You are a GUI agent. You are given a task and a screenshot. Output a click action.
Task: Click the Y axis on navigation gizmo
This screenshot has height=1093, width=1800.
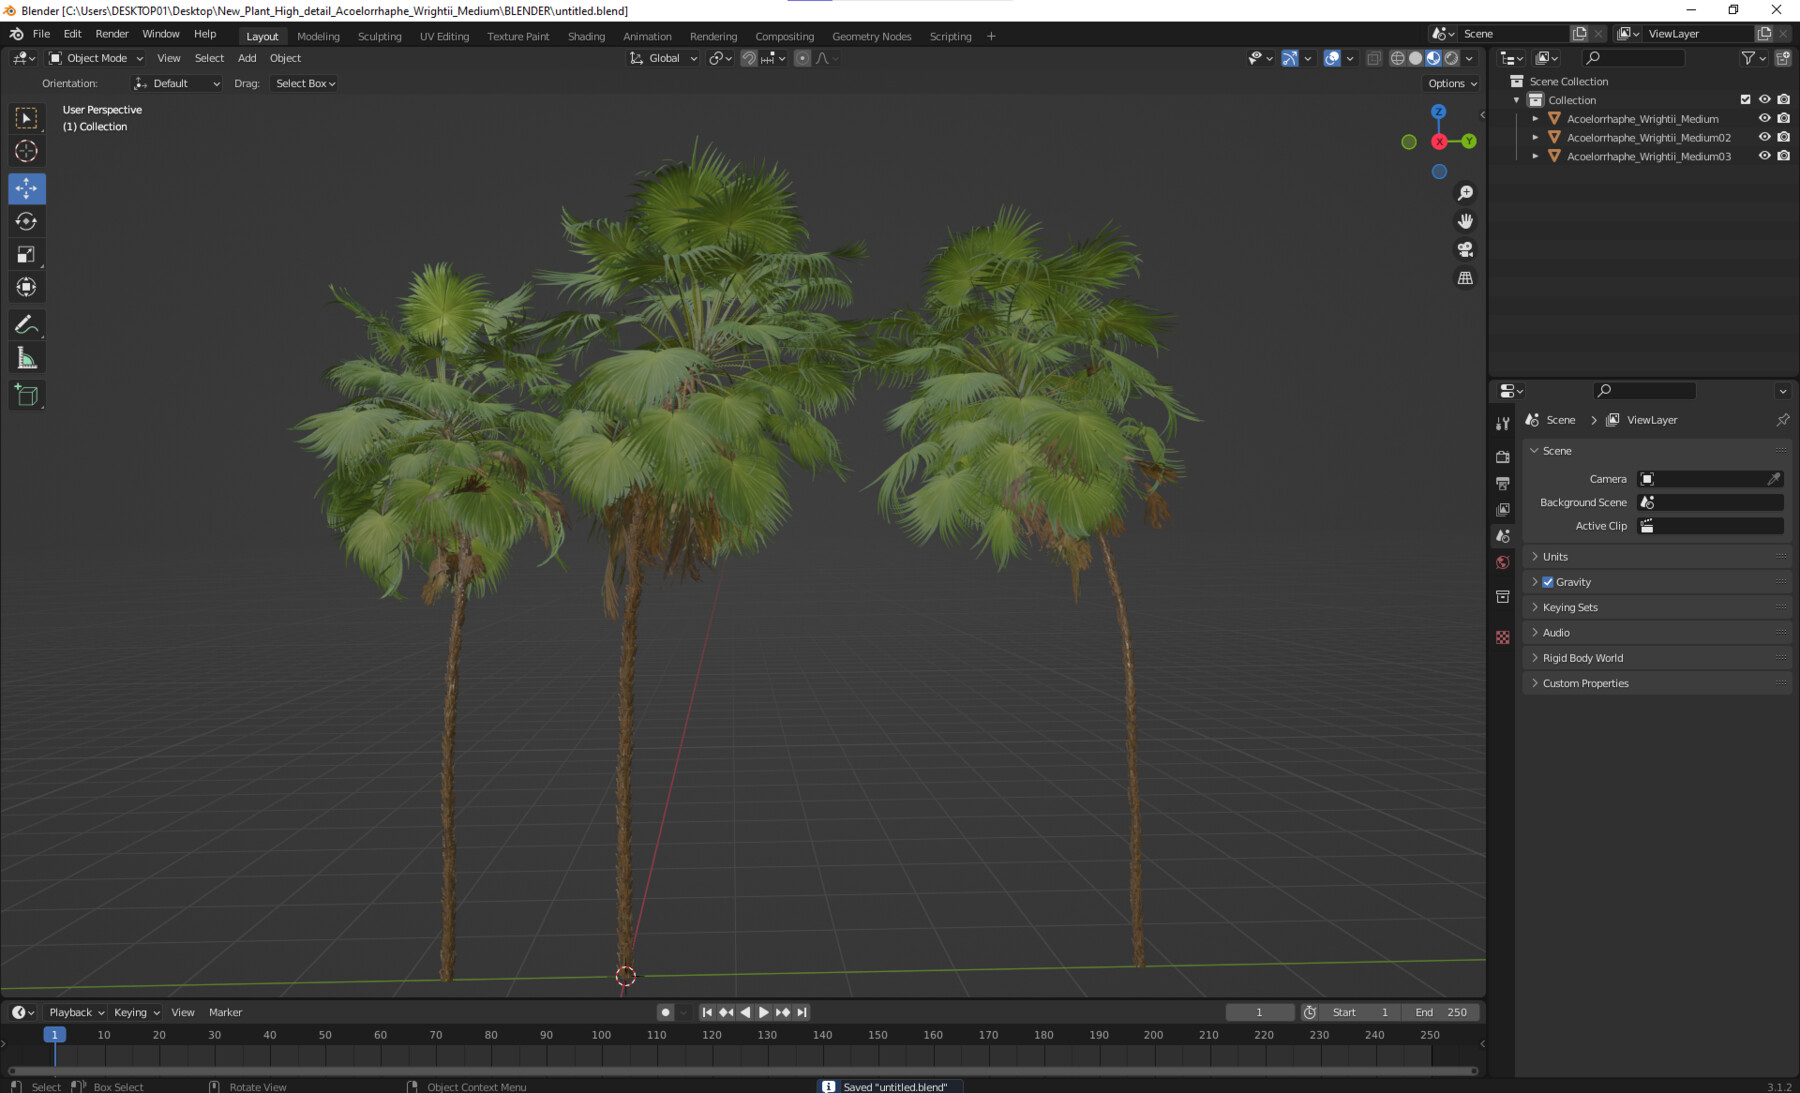[x=1469, y=142]
